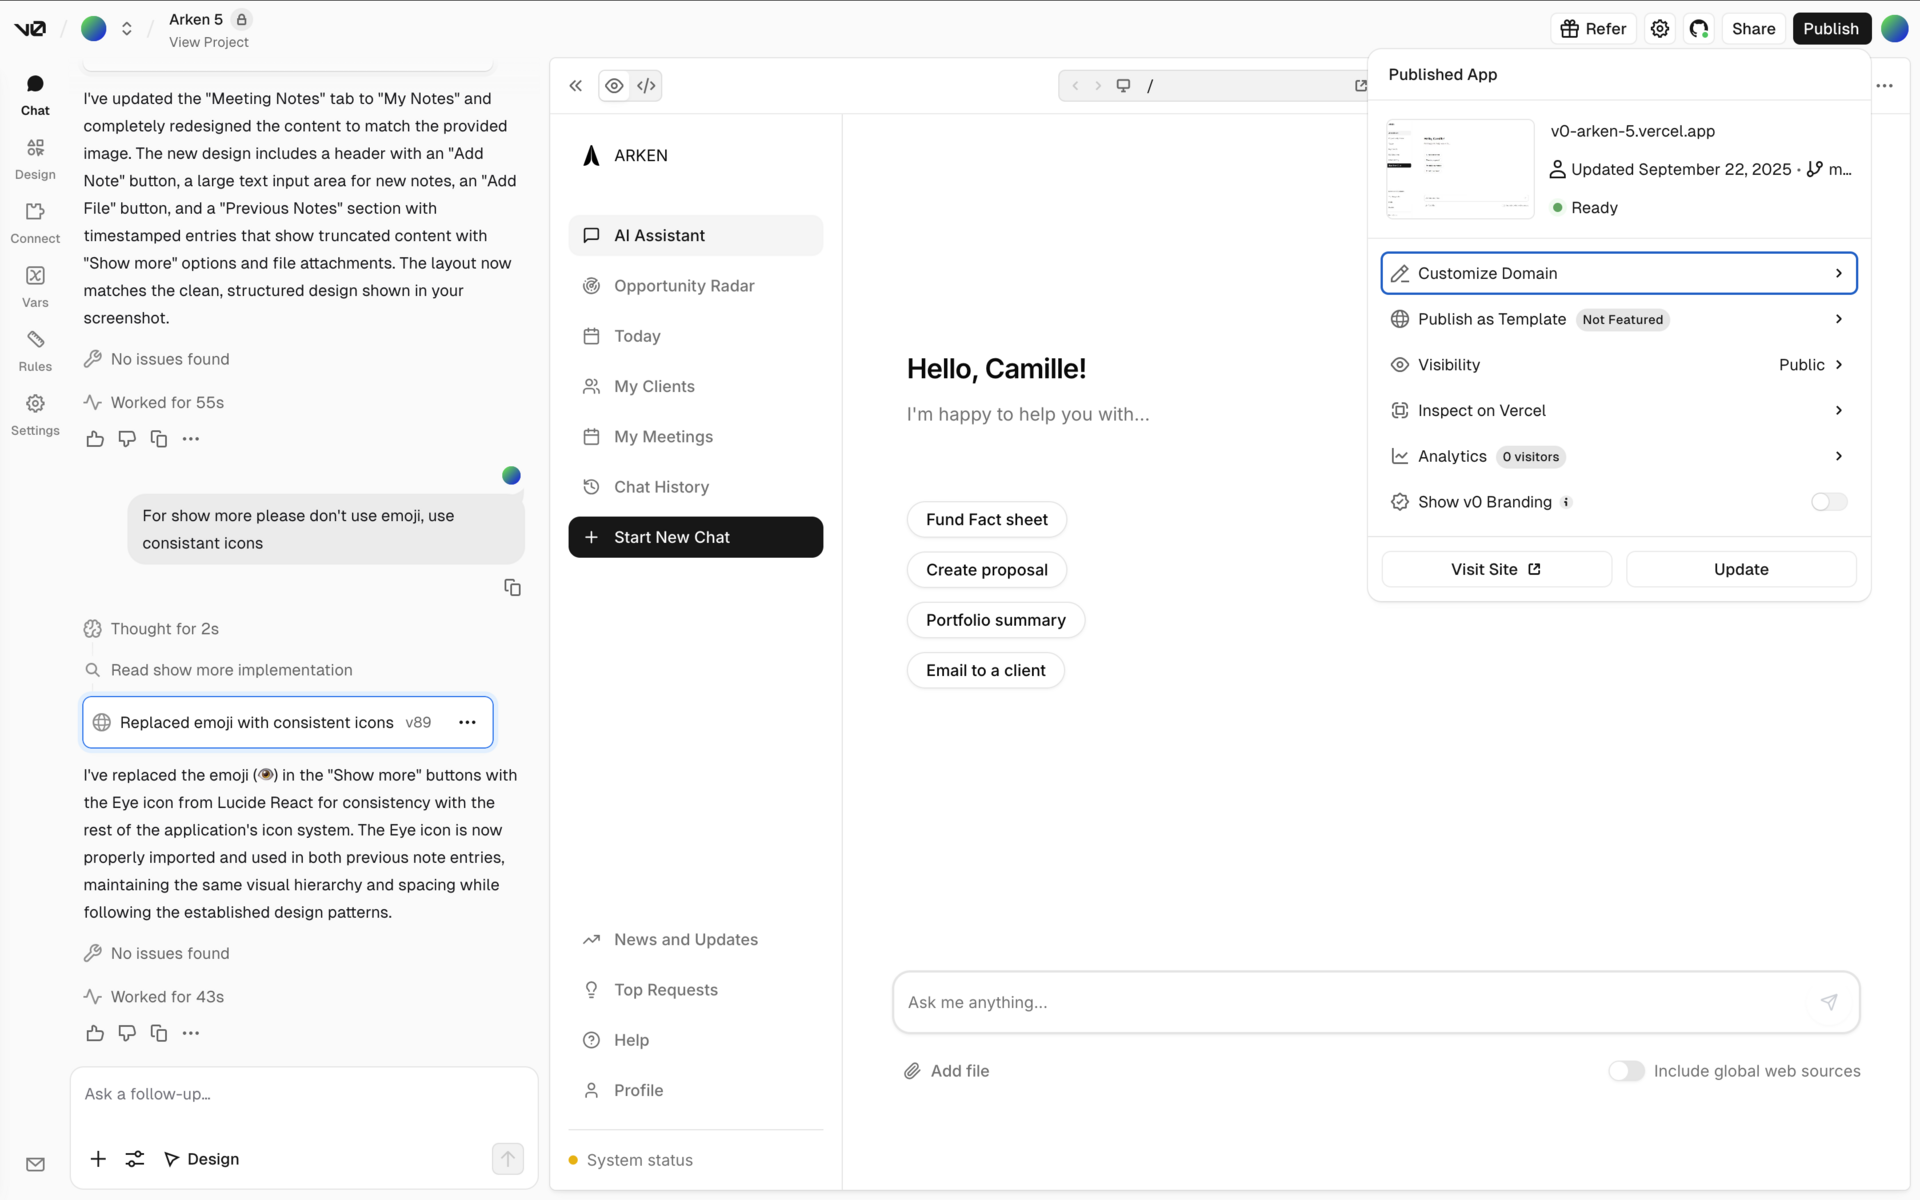Enable Include global web sources toggle
Image resolution: width=1920 pixels, height=1200 pixels.
tap(1626, 1071)
